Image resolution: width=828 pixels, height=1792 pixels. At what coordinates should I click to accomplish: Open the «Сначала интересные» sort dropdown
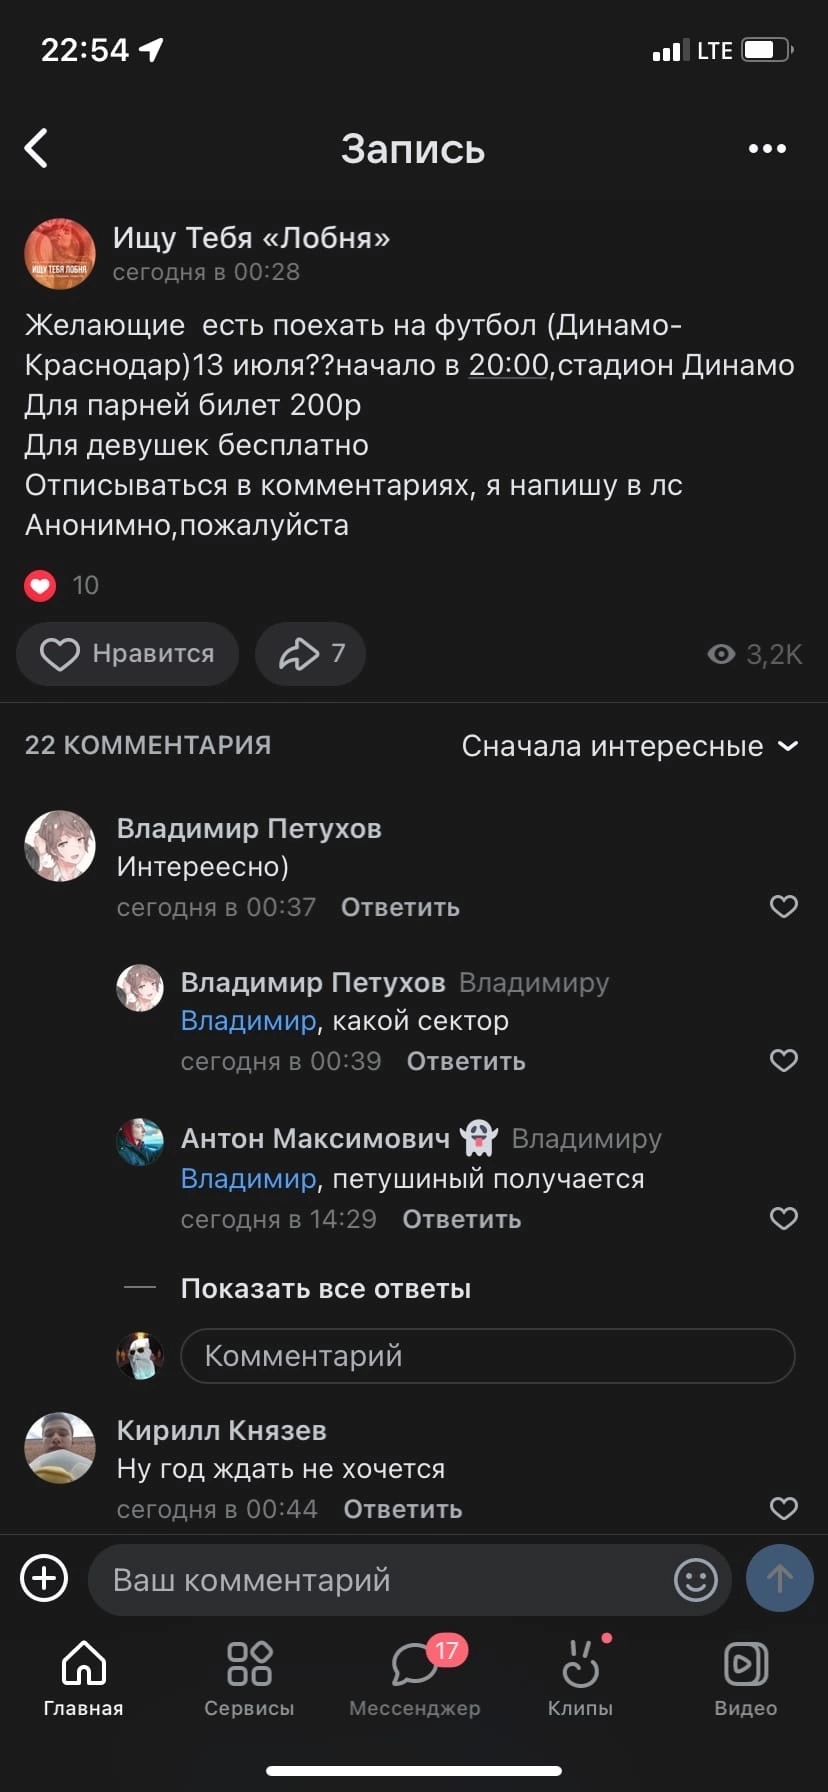click(629, 746)
